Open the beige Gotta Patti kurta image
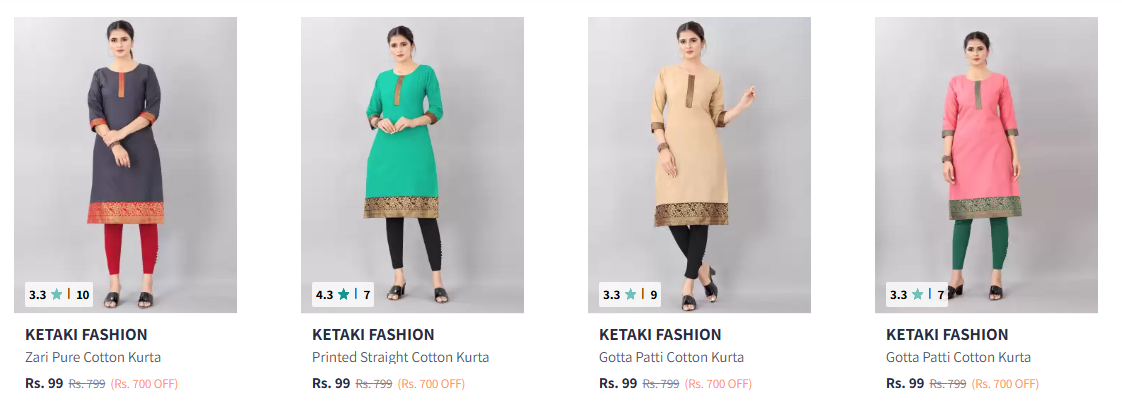1122x404 pixels. point(699,165)
